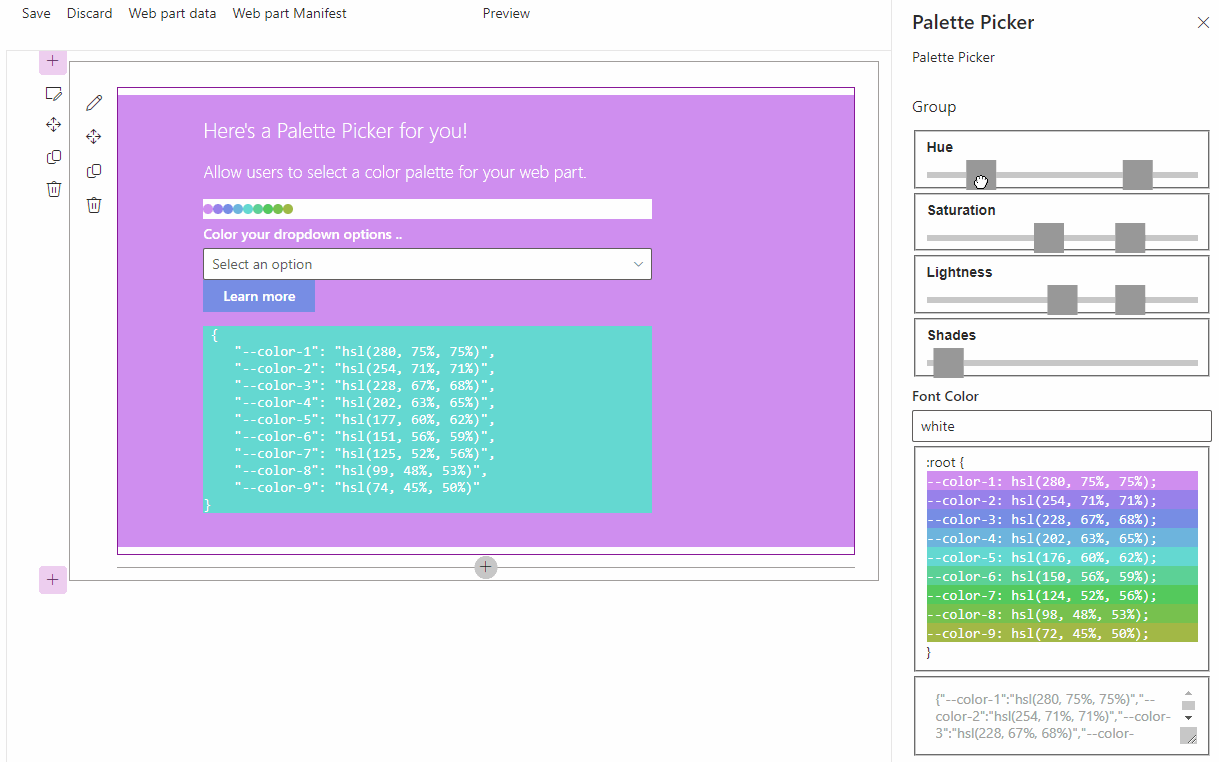
Task: Add a section with the bottom pink plus
Action: (53, 579)
